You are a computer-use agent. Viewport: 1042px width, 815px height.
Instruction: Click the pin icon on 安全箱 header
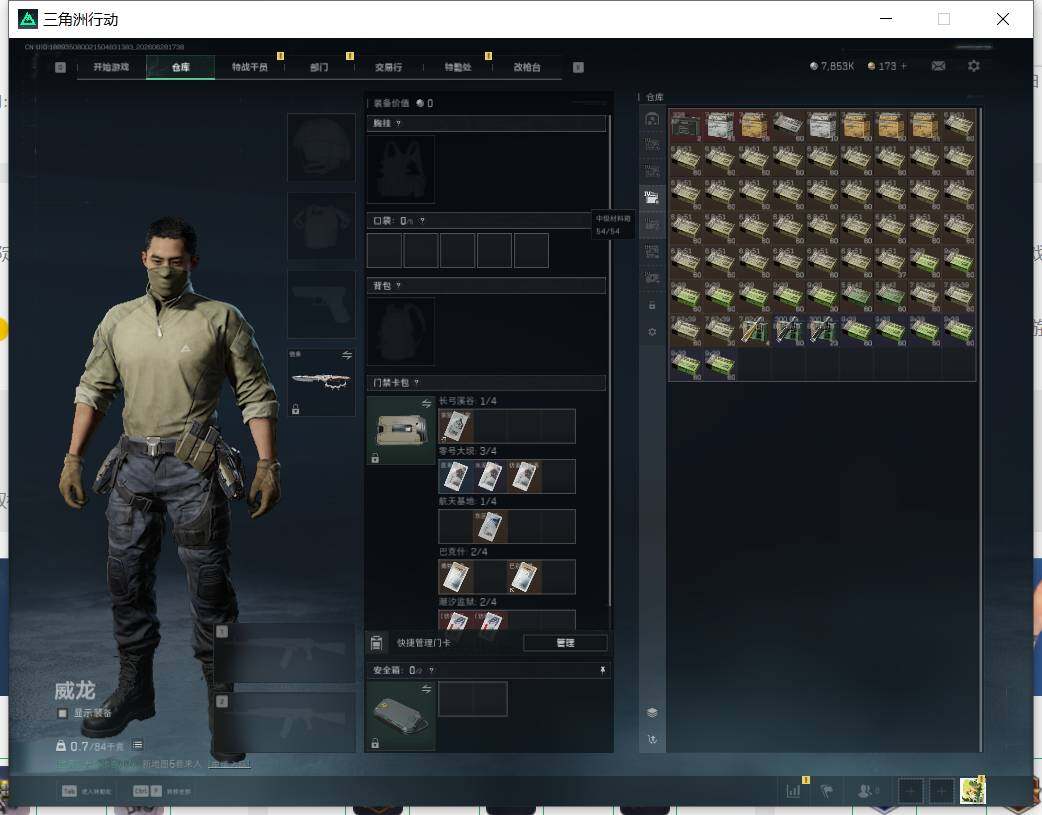(x=602, y=670)
